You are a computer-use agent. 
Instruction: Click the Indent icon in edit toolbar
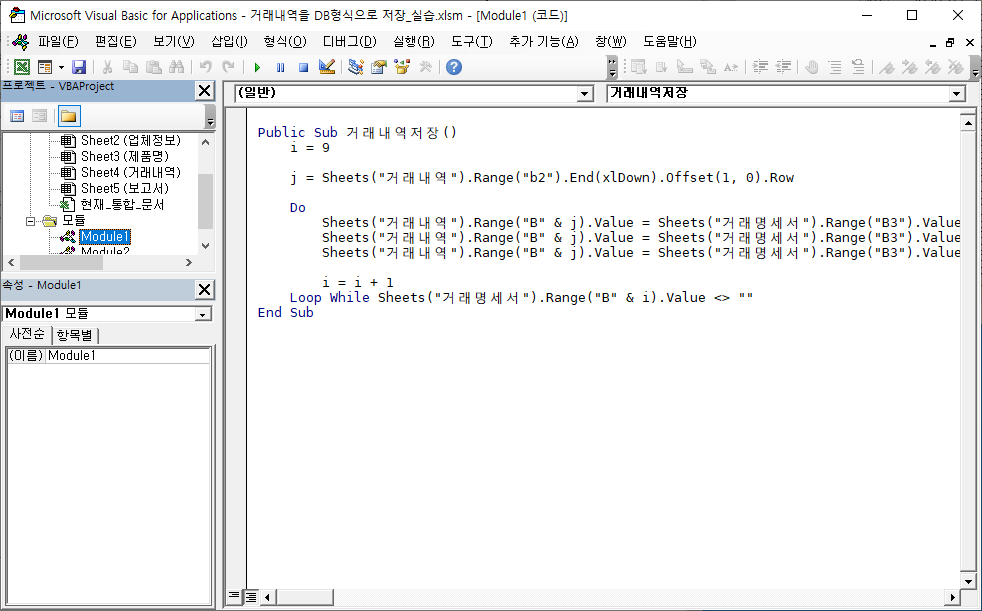[760, 67]
